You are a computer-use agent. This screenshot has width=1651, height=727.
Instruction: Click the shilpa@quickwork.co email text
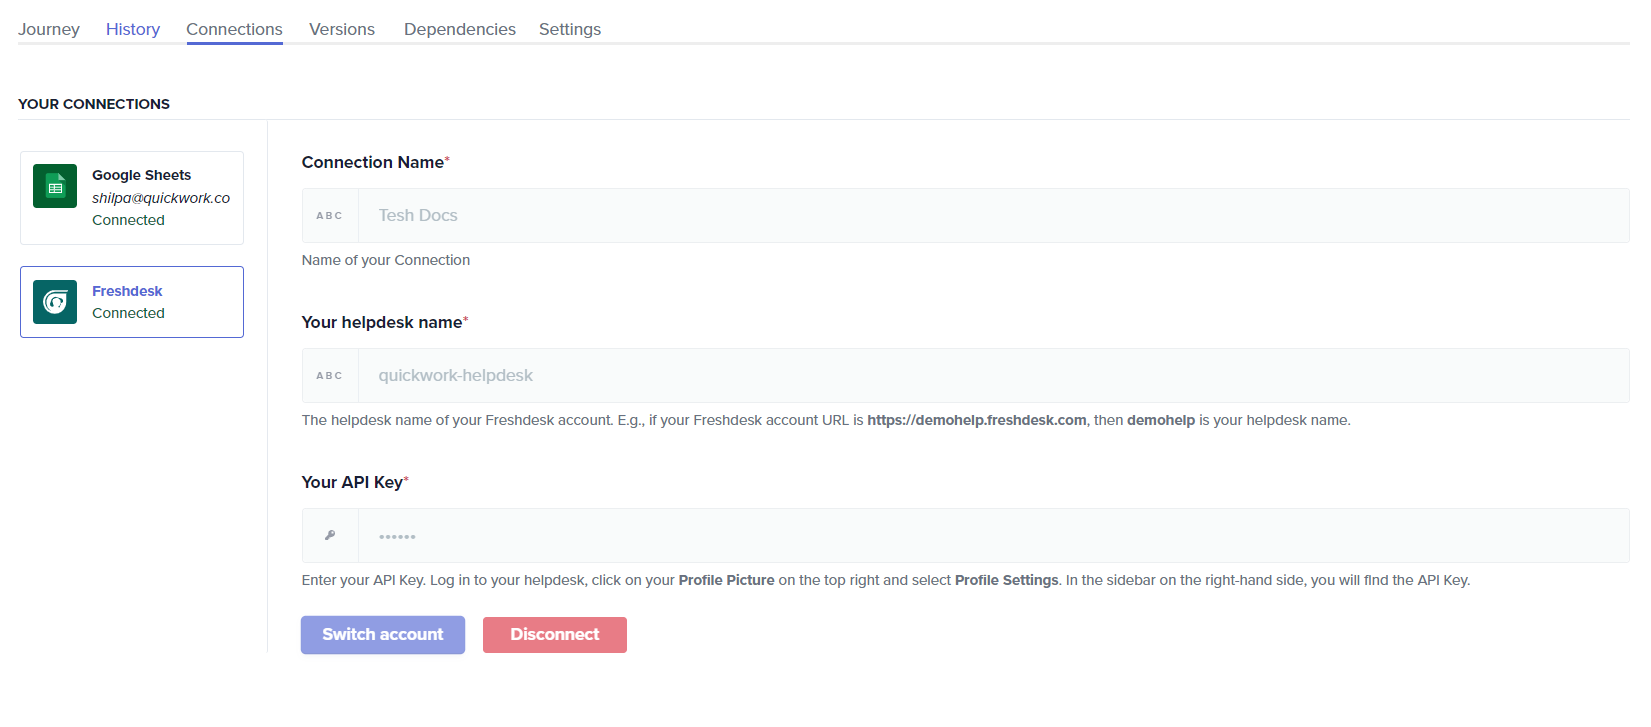(x=161, y=198)
